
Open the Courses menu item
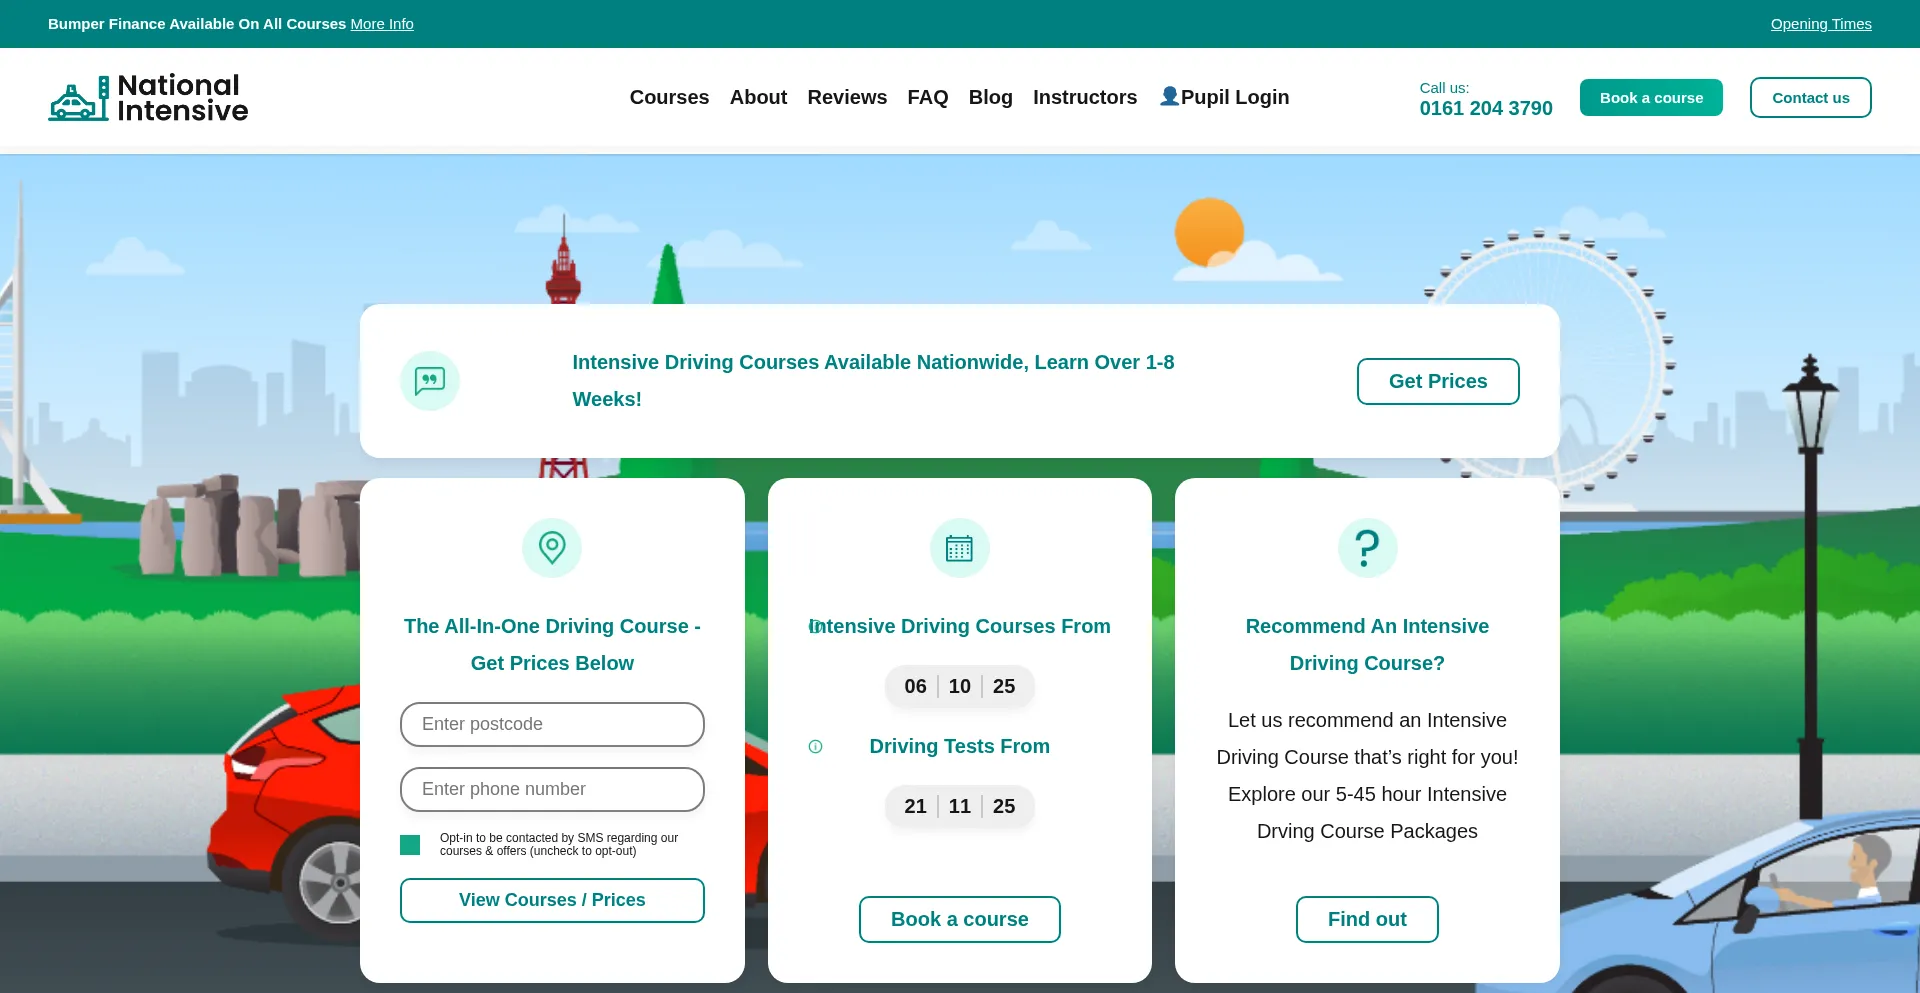tap(669, 97)
